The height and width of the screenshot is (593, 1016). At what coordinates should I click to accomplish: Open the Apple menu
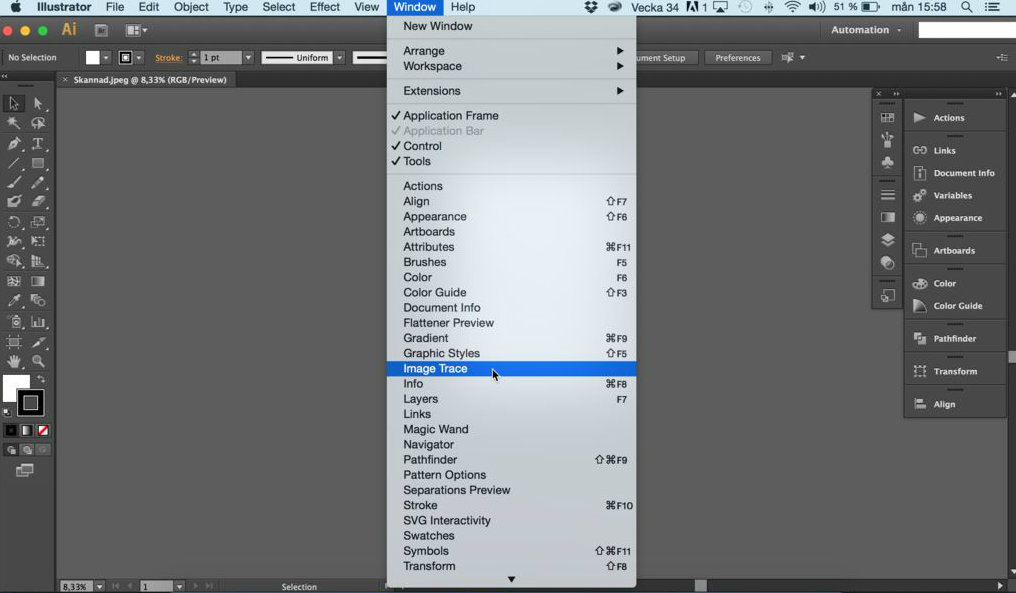pos(16,7)
